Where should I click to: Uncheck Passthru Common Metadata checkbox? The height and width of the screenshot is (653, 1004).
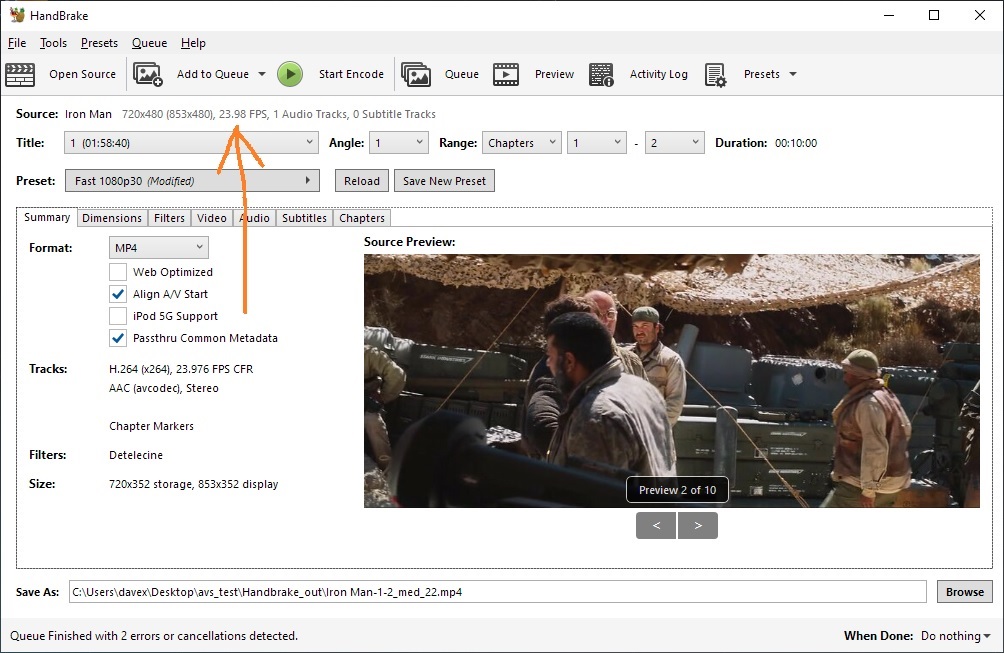tap(118, 338)
